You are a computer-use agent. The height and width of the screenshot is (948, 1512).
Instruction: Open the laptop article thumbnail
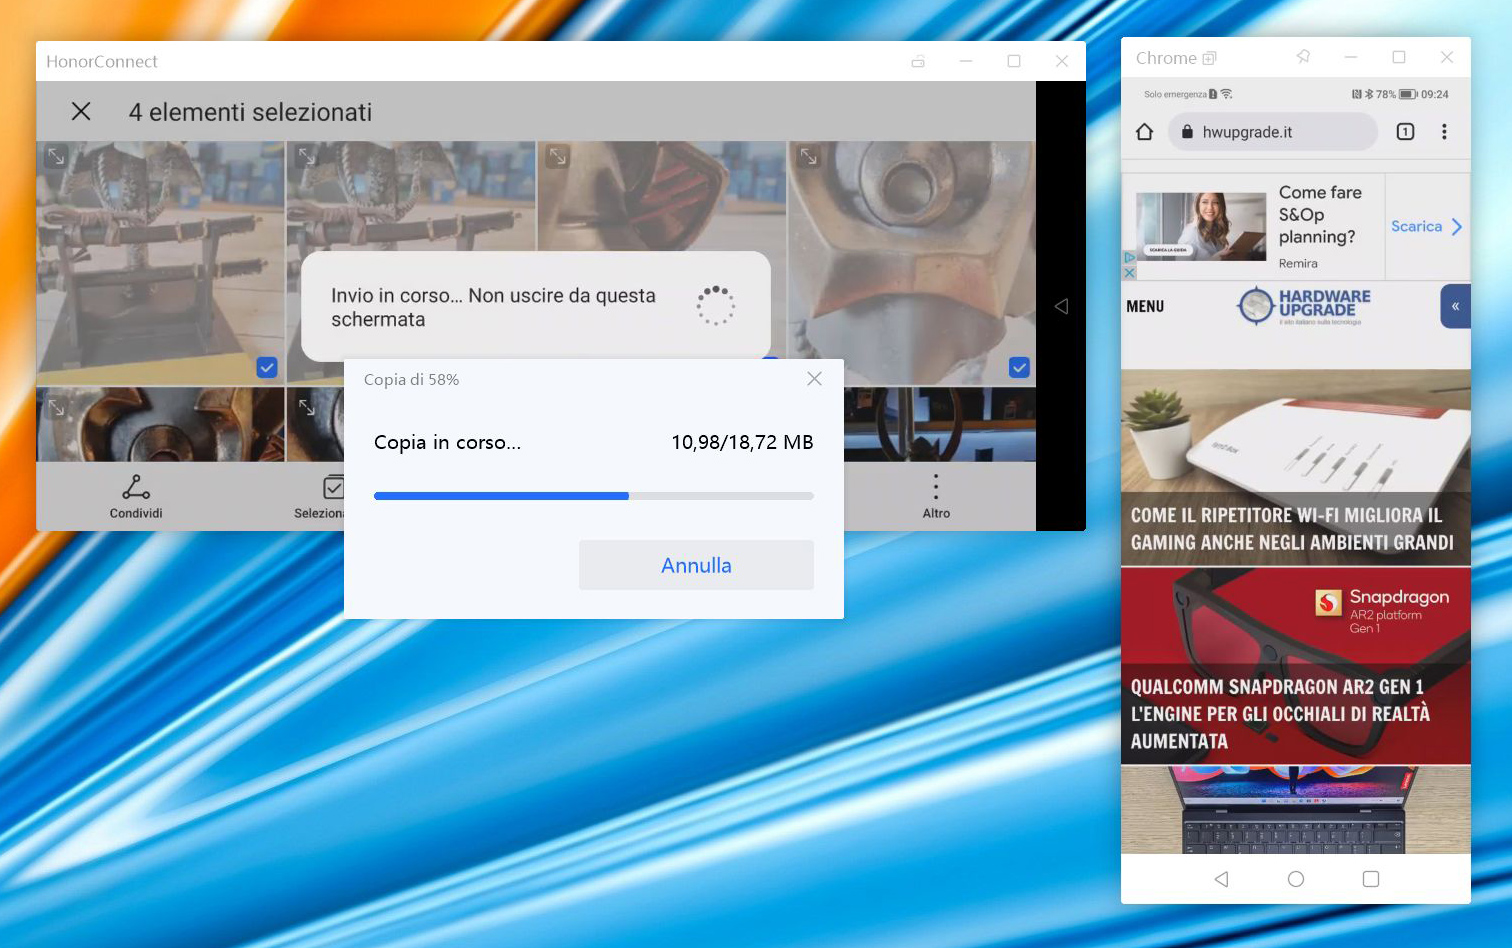pyautogui.click(x=1296, y=810)
